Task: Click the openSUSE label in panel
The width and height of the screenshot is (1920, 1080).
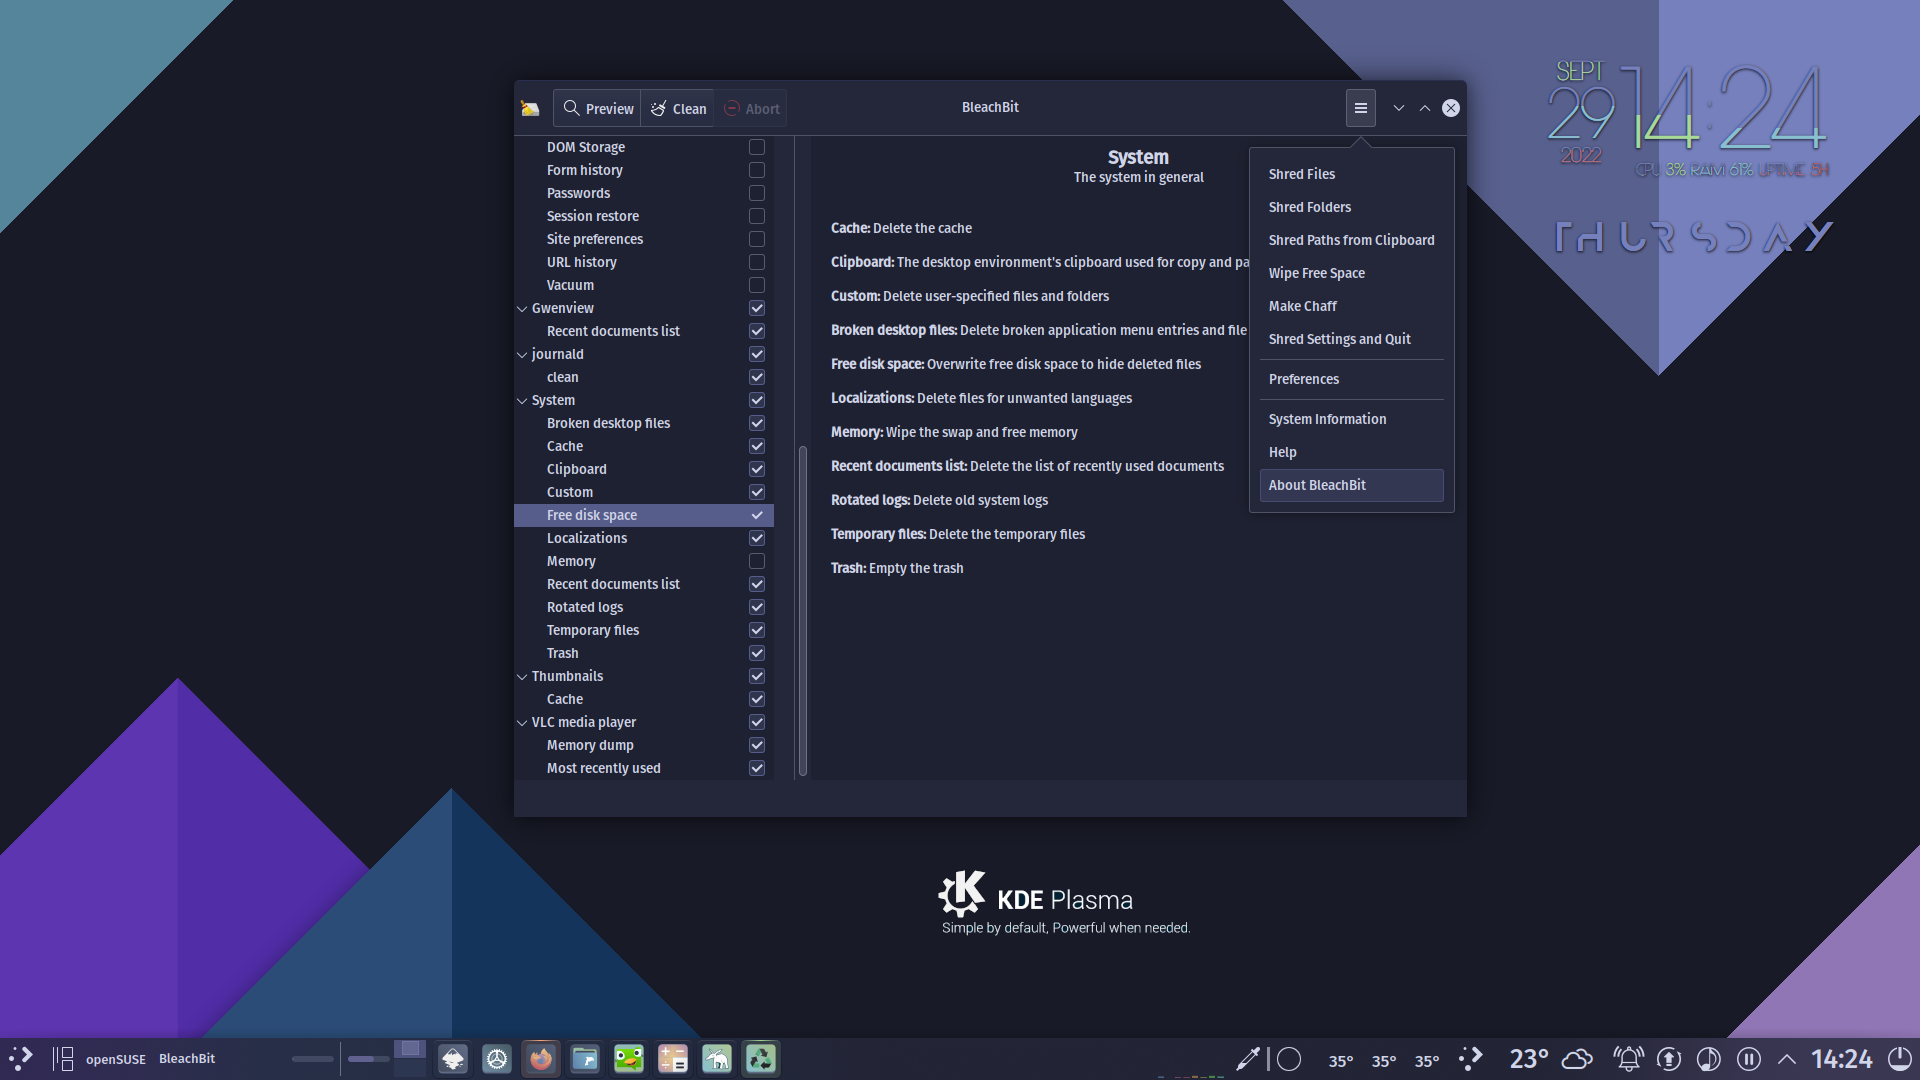Action: pos(116,1059)
